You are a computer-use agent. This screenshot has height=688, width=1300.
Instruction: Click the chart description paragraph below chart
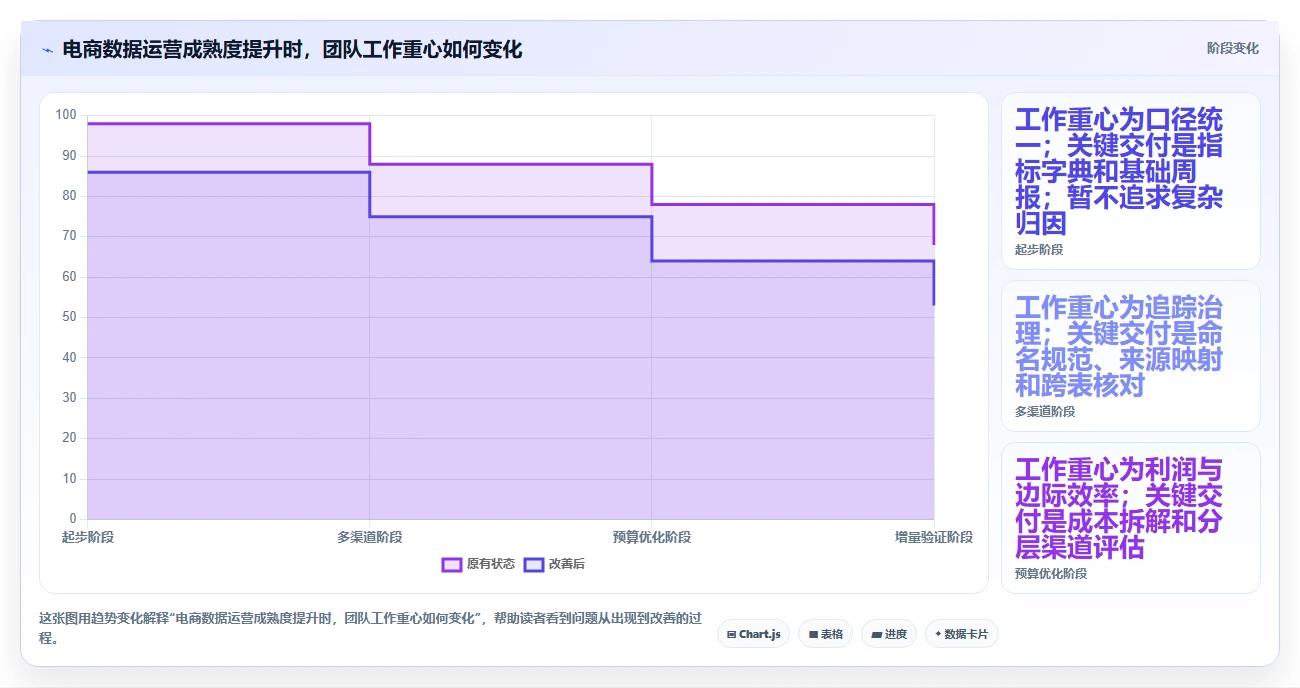pos(370,628)
